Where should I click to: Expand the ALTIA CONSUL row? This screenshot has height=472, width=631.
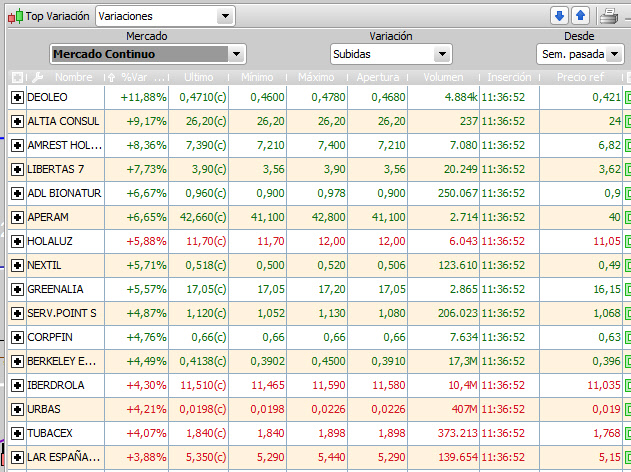[17, 122]
